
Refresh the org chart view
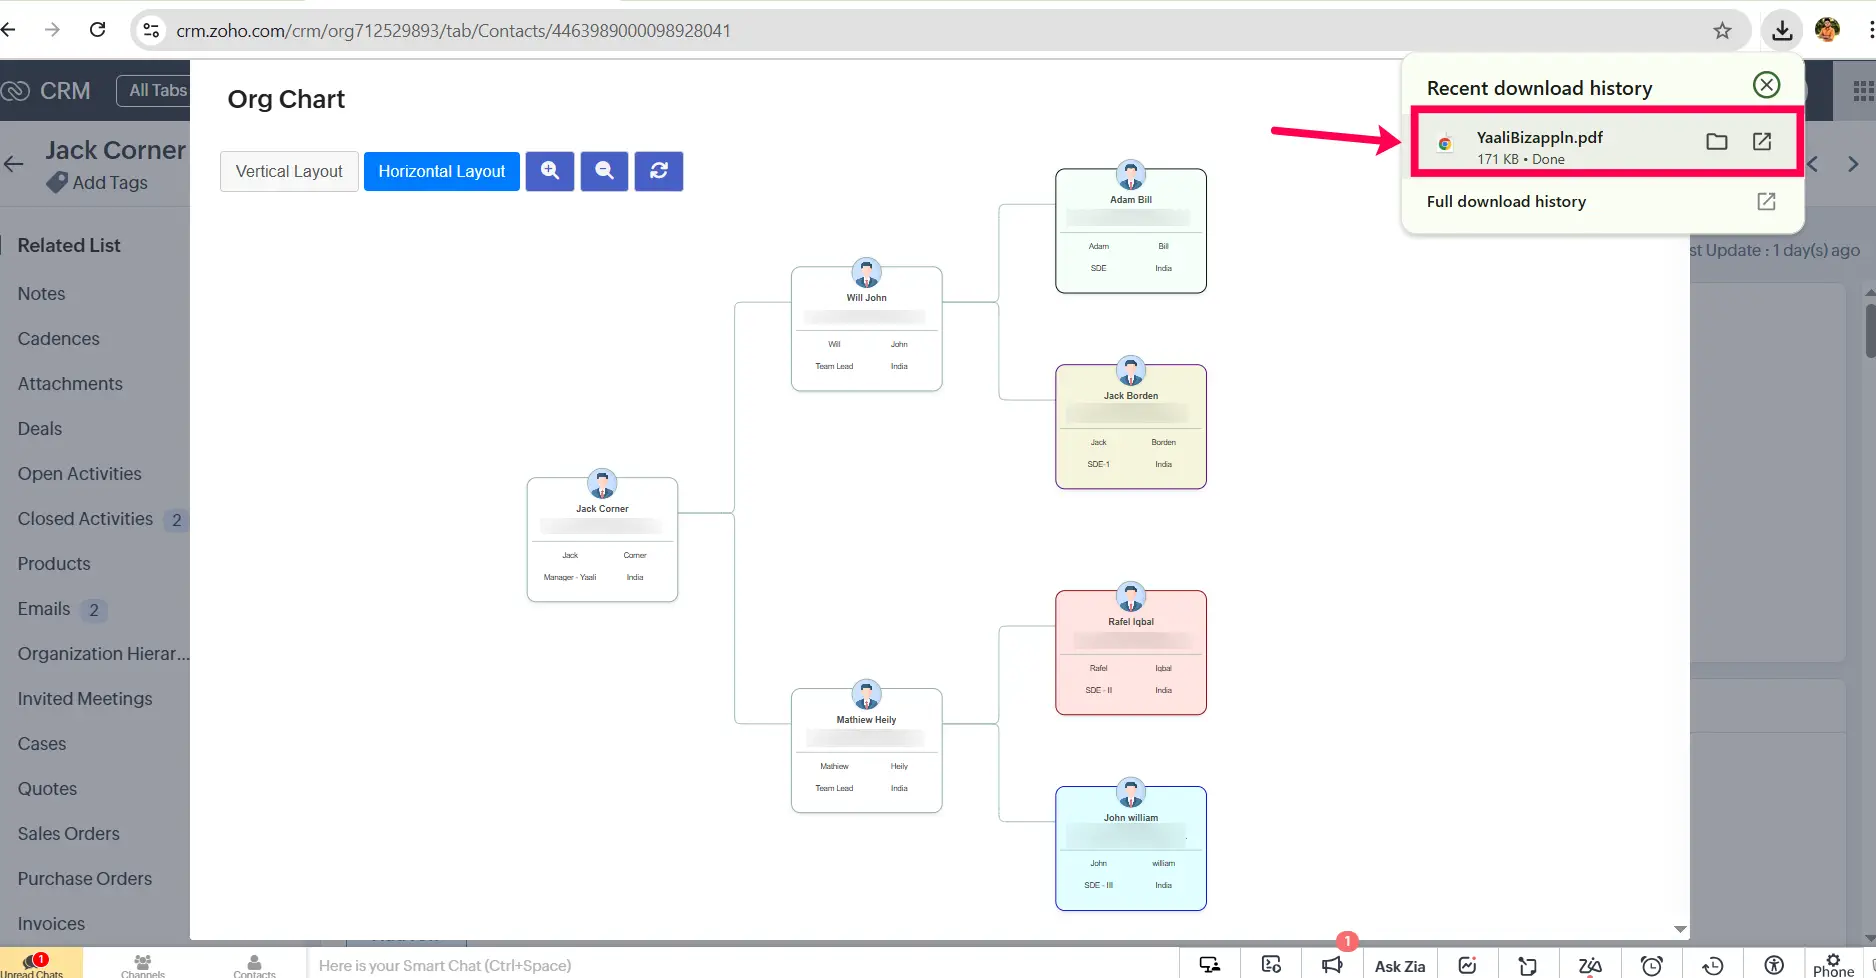[x=658, y=171]
